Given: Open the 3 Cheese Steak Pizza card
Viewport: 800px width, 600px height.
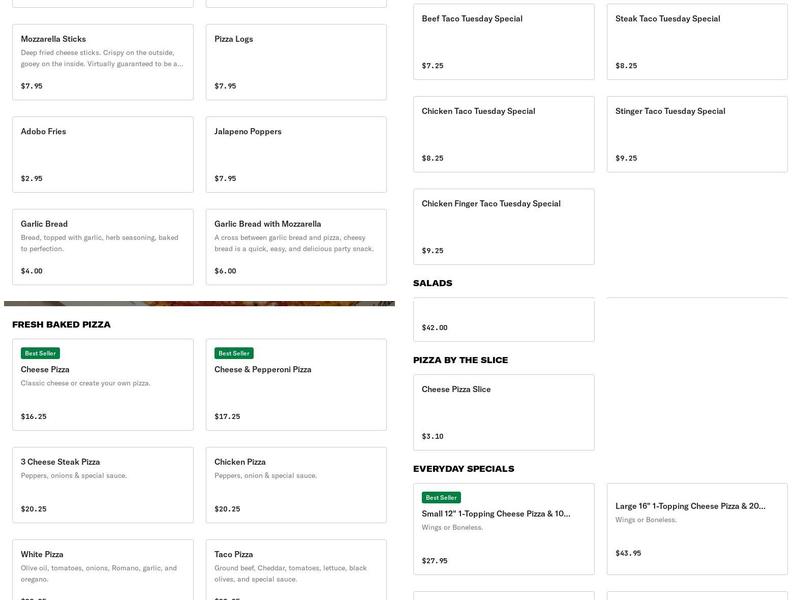Looking at the screenshot, I should (x=103, y=480).
